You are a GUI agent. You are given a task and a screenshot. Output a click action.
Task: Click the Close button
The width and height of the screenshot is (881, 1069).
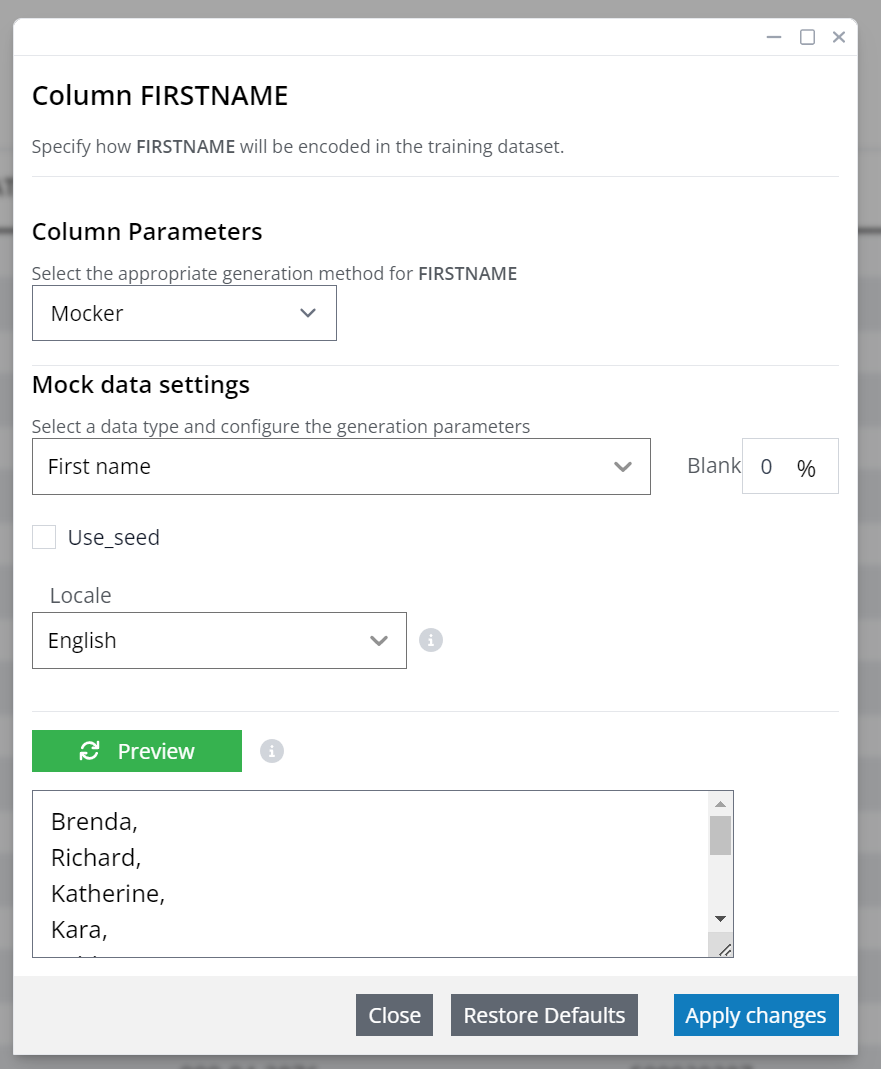click(394, 1015)
